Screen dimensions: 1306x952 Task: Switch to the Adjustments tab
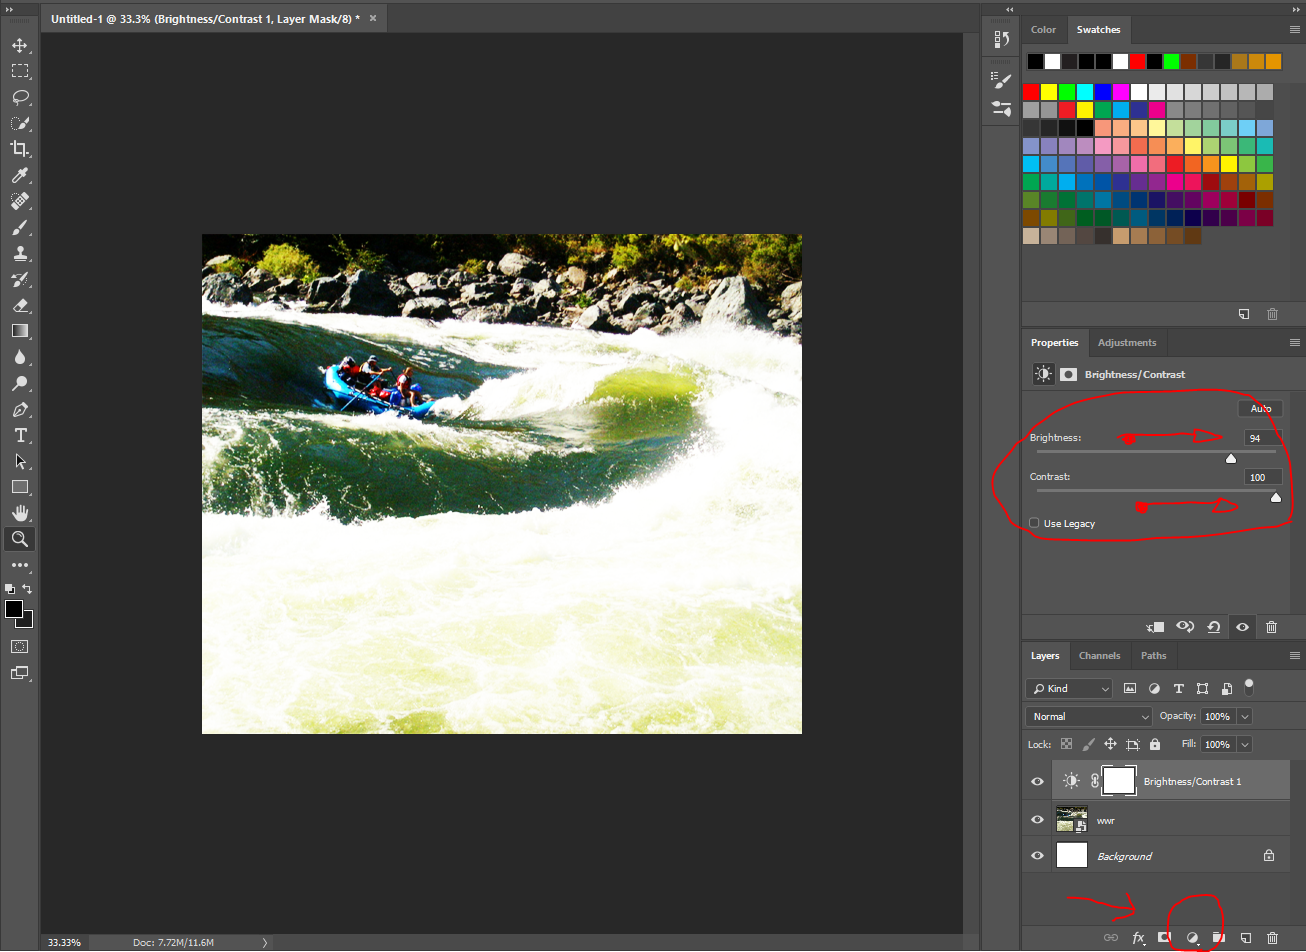click(1127, 342)
